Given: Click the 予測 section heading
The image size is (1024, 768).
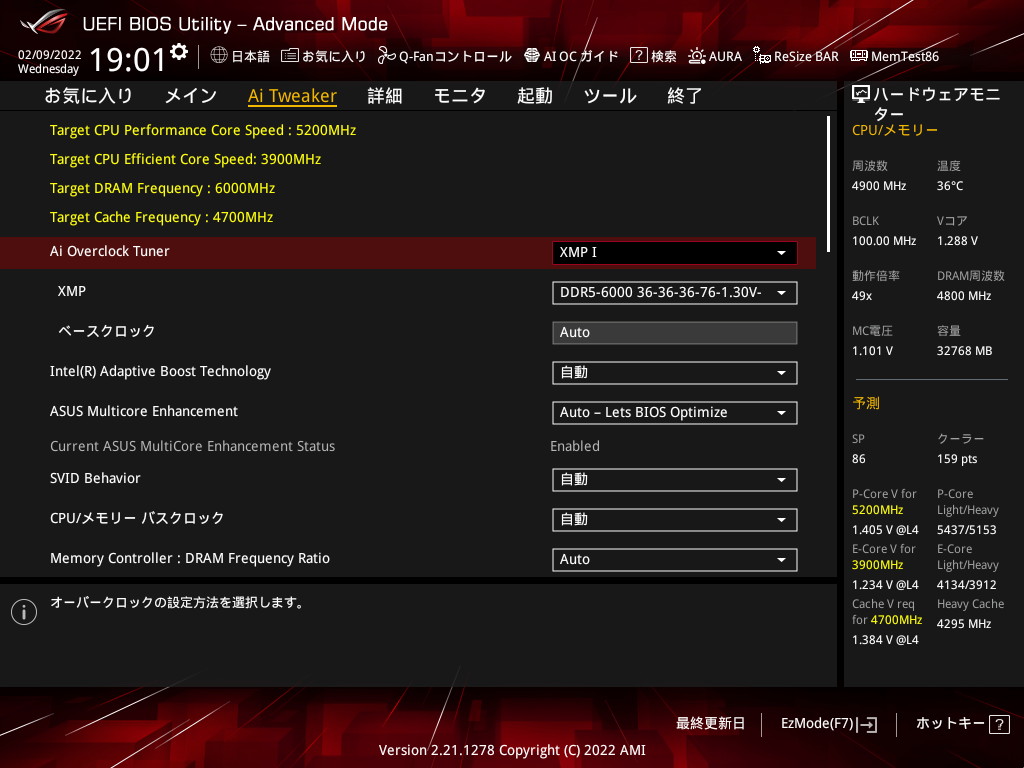Looking at the screenshot, I should (x=866, y=404).
